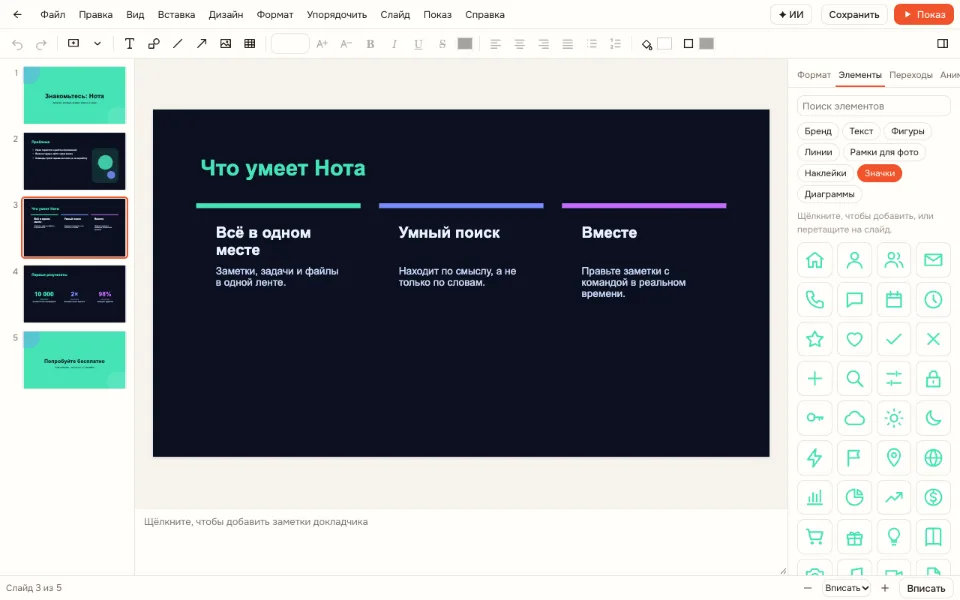Viewport: 960px width, 600px height.
Task: Add the Globe icon element
Action: tap(933, 457)
